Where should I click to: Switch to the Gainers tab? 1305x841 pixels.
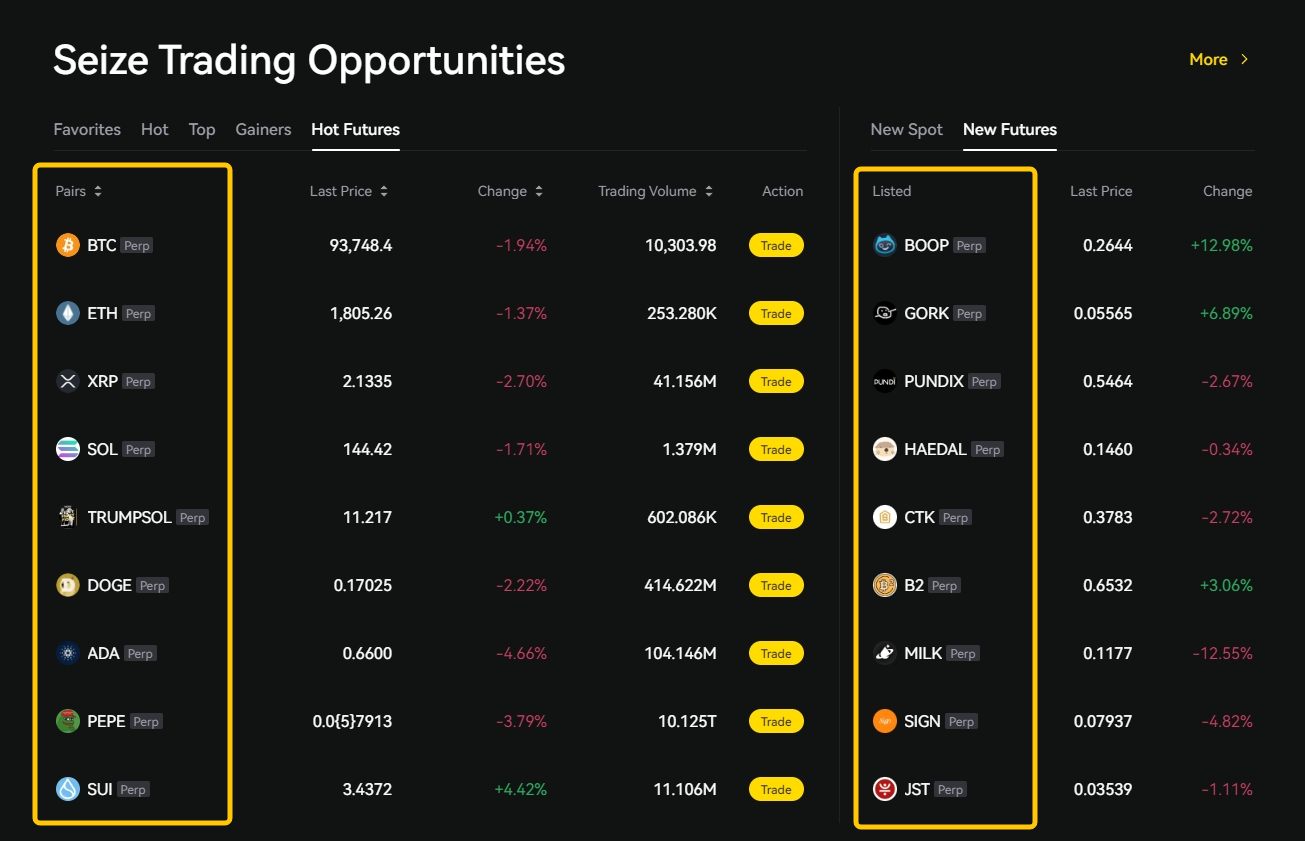263,129
